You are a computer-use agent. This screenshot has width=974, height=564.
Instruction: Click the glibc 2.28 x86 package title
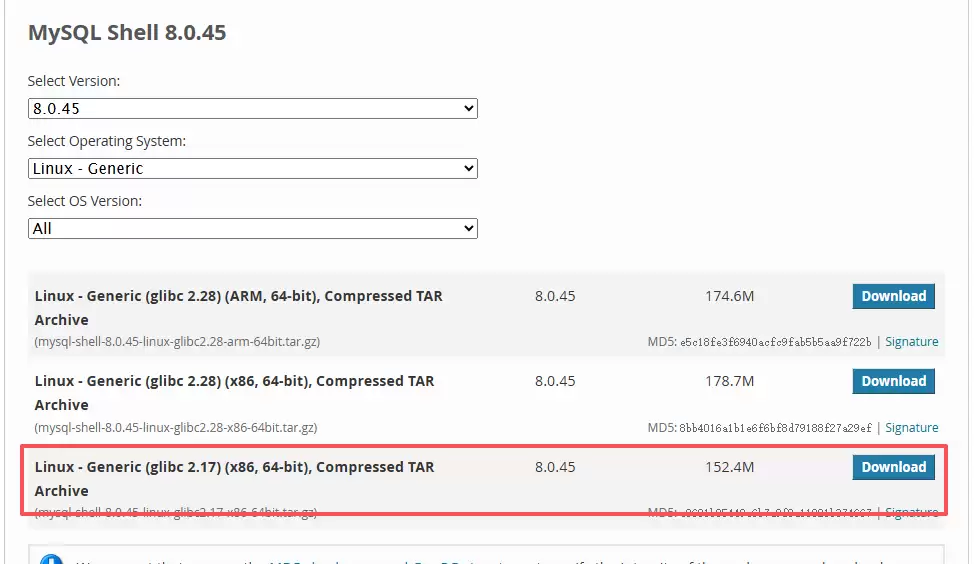point(234,382)
